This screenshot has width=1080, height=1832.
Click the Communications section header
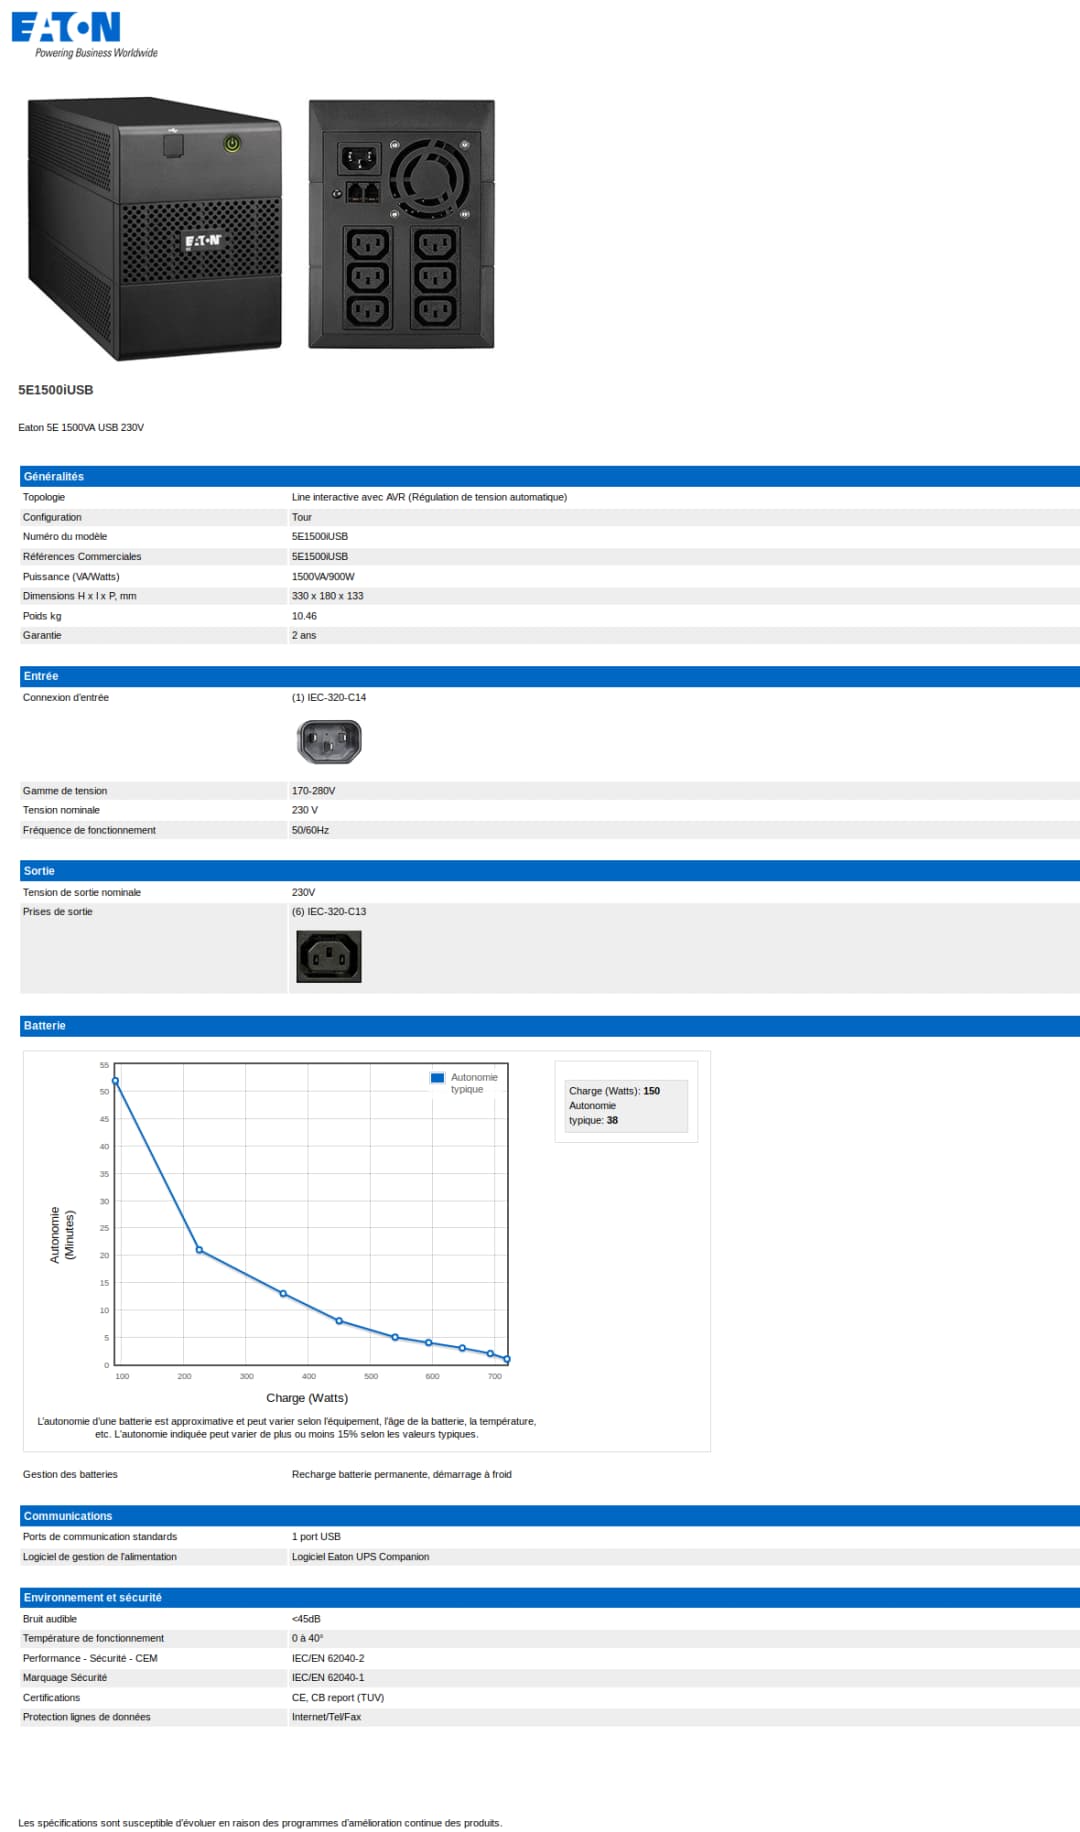click(x=550, y=1516)
